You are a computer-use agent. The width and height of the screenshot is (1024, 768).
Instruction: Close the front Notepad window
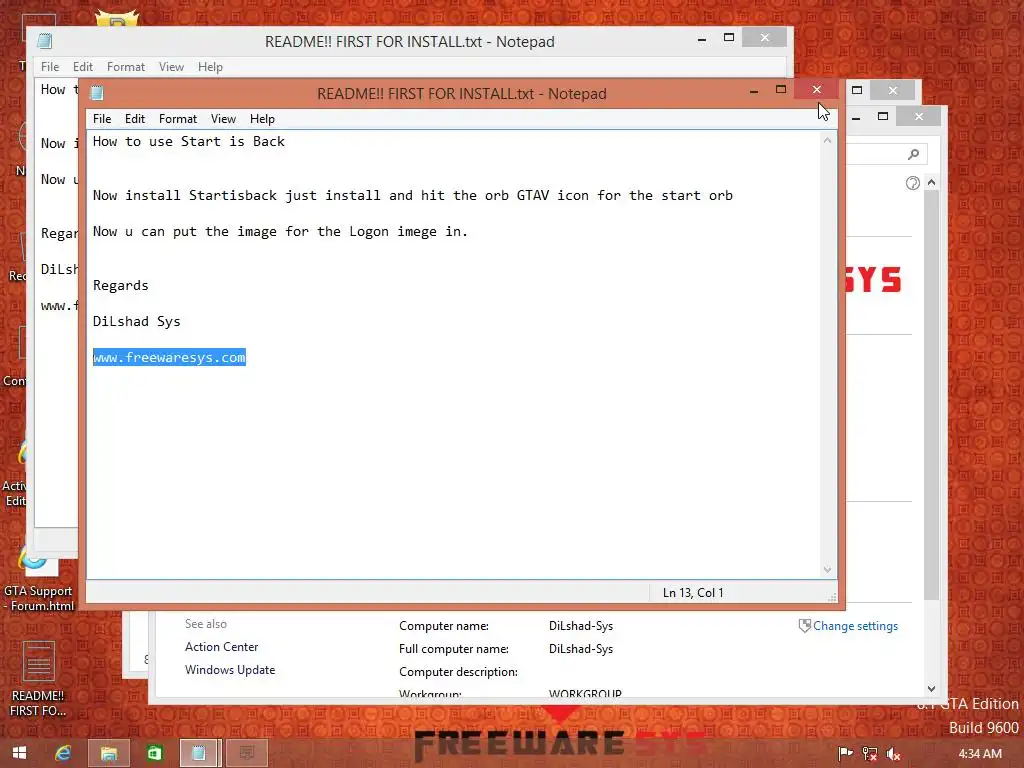click(816, 89)
